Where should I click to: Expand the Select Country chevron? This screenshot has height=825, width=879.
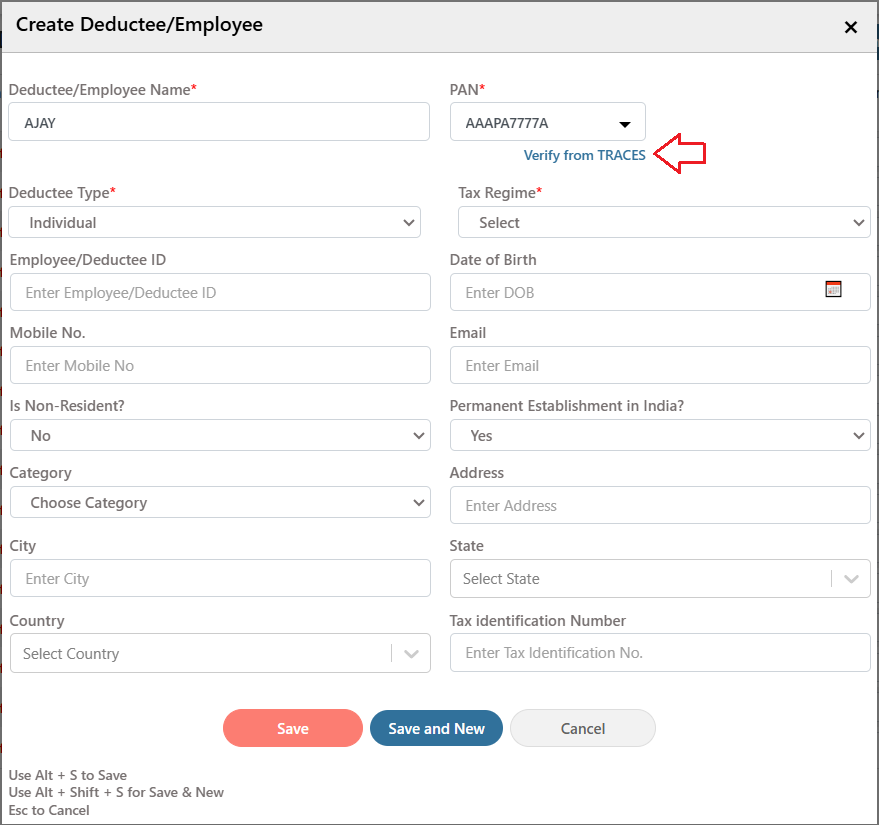[411, 653]
